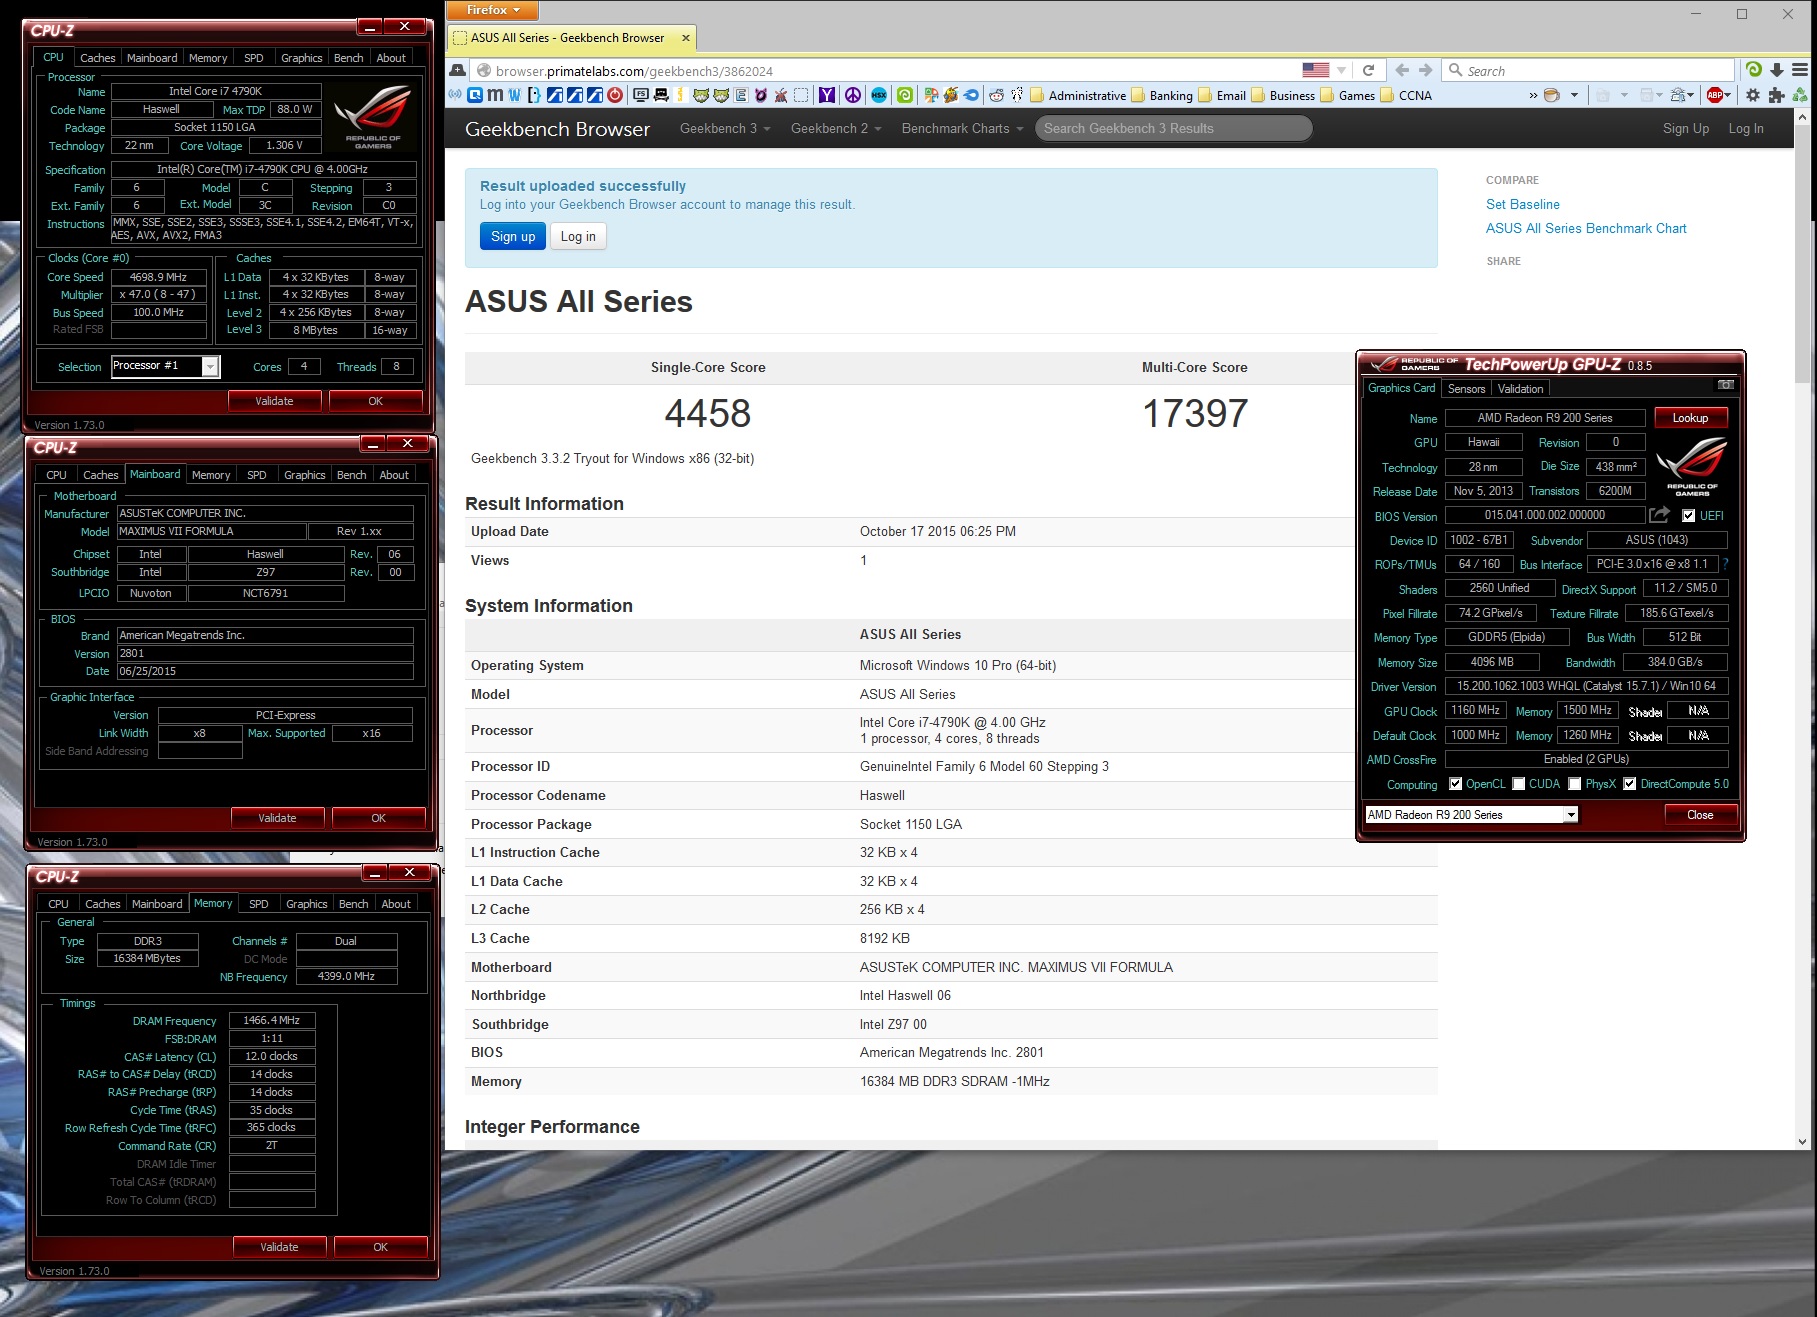Viewport: 1817px width, 1317px height.
Task: Click Validate in the top CPU-Z window
Action: pyautogui.click(x=274, y=401)
